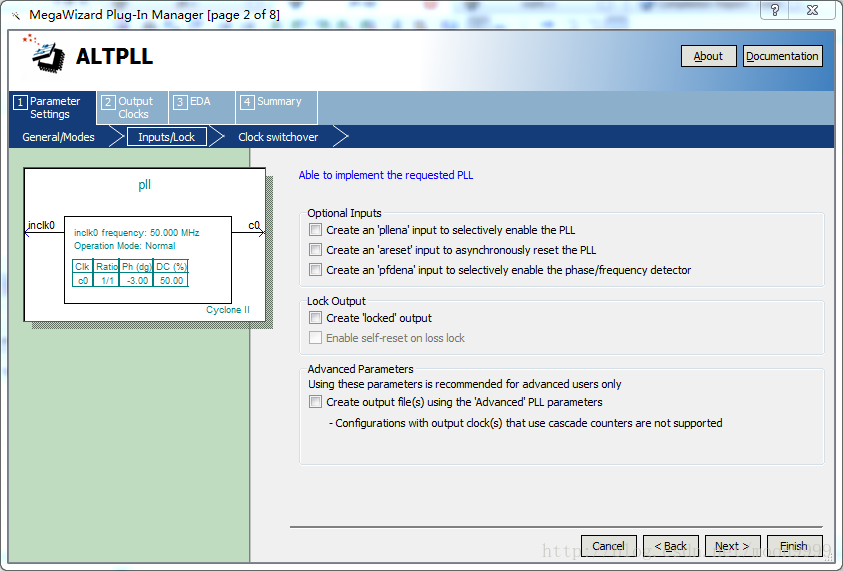Click the Operation Mode: Normal text
This screenshot has height=571, width=843.
click(x=125, y=246)
